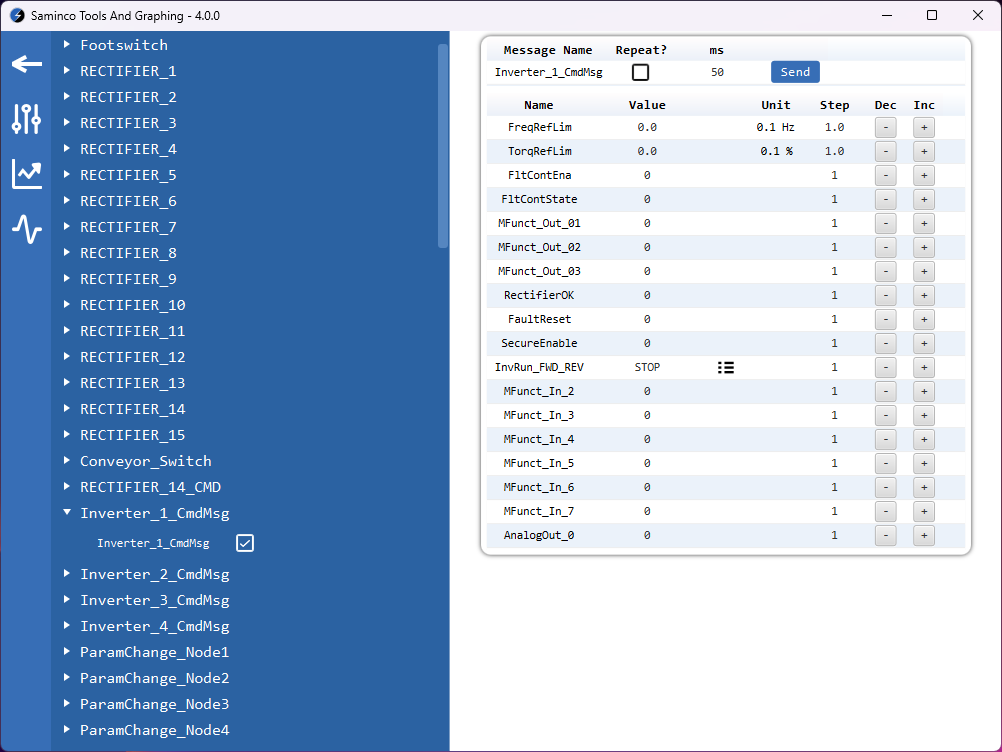This screenshot has width=1002, height=752.
Task: Click the 50 ms interval field
Action: point(717,72)
